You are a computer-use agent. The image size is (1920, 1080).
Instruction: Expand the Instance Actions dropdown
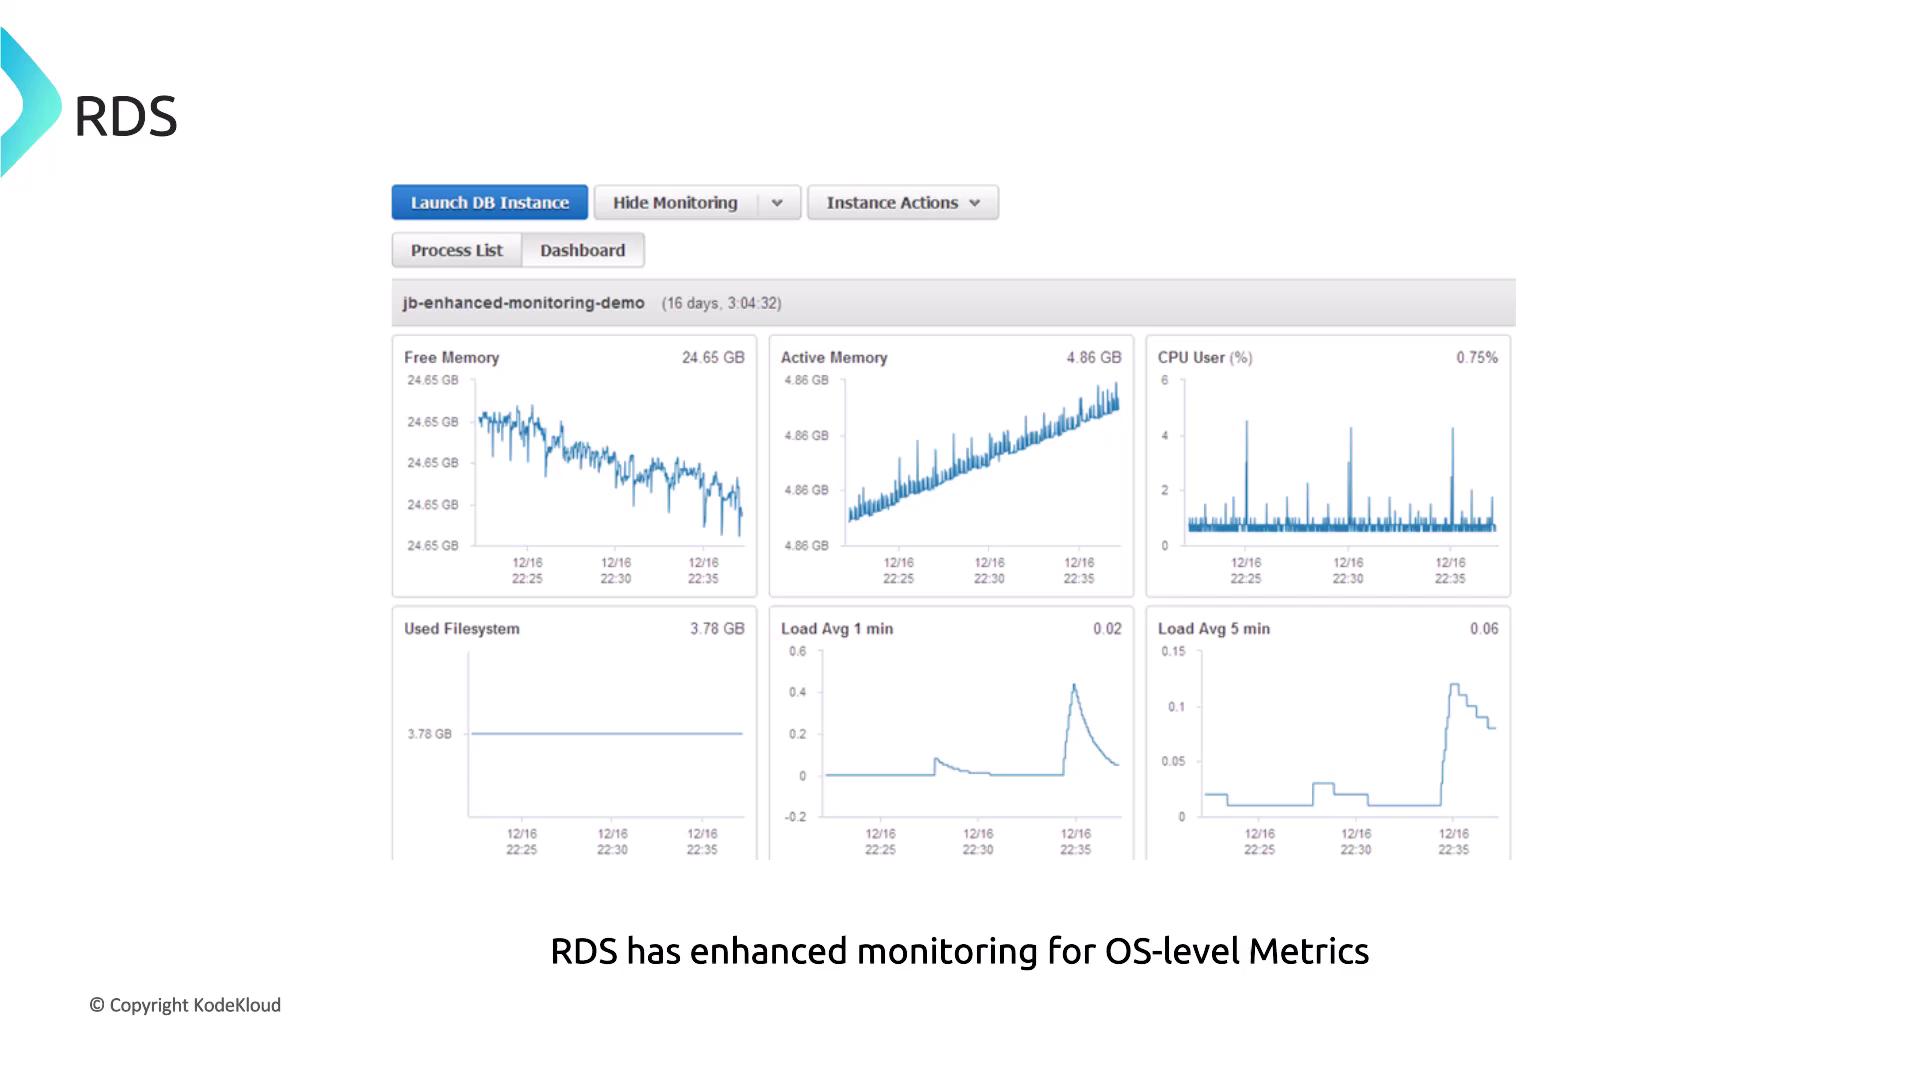click(902, 203)
